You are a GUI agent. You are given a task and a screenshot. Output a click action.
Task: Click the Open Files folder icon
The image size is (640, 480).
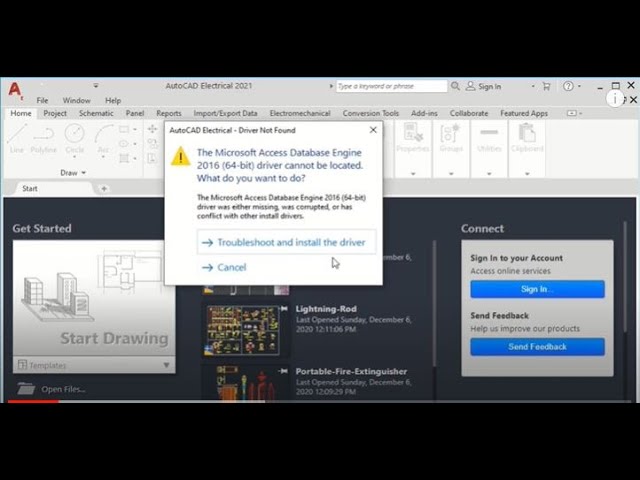point(26,389)
